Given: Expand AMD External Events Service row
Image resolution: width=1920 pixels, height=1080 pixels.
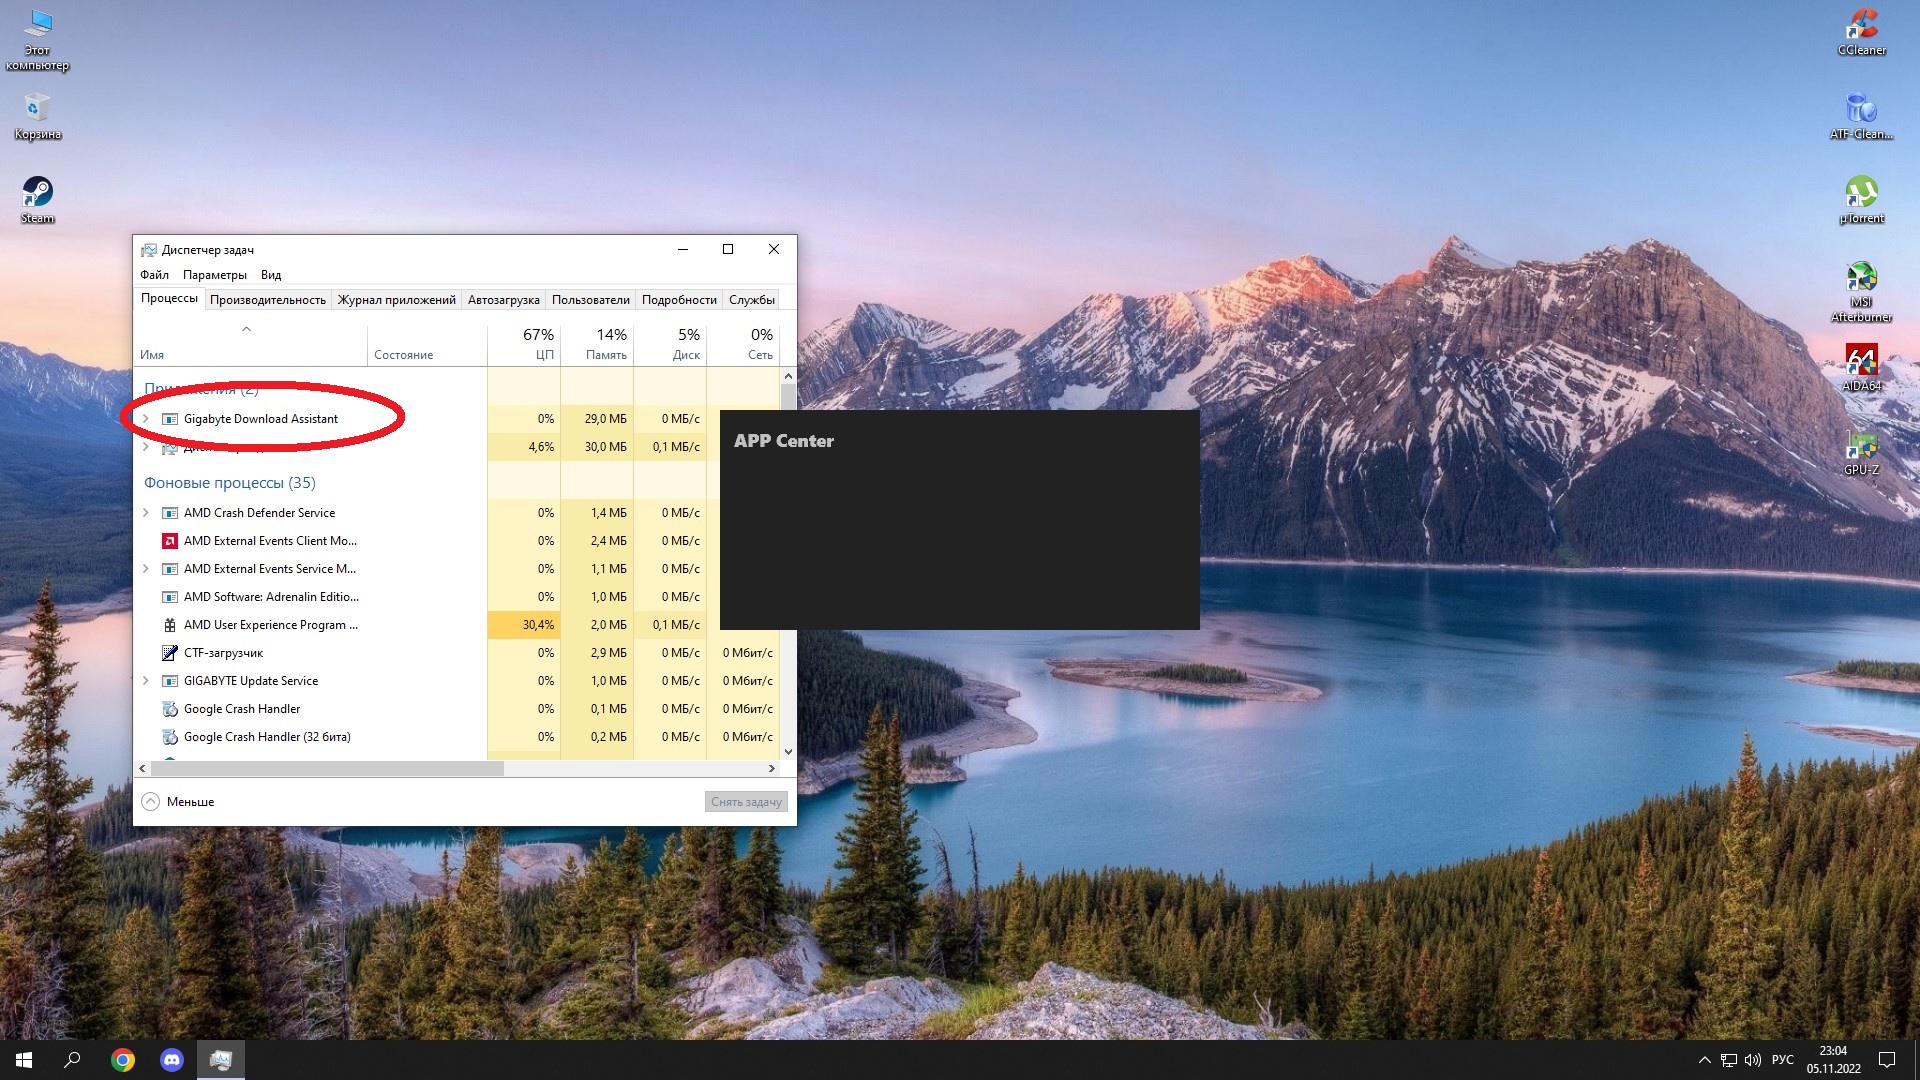Looking at the screenshot, I should pyautogui.click(x=146, y=569).
